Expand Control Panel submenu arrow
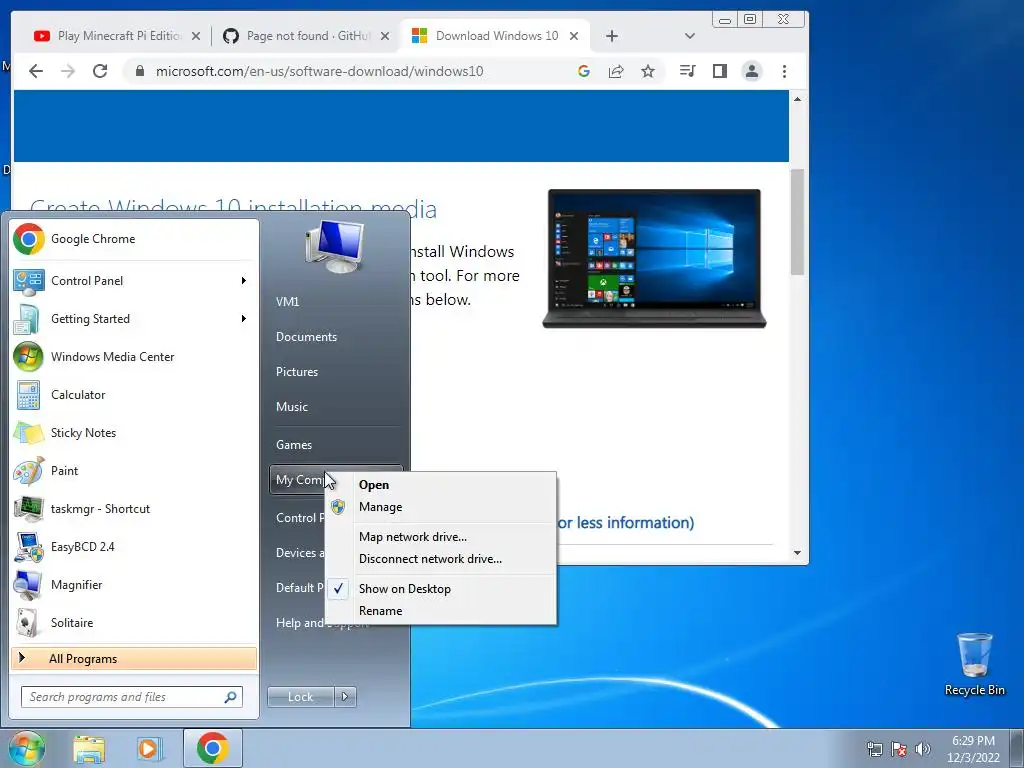This screenshot has height=768, width=1024. click(x=244, y=281)
